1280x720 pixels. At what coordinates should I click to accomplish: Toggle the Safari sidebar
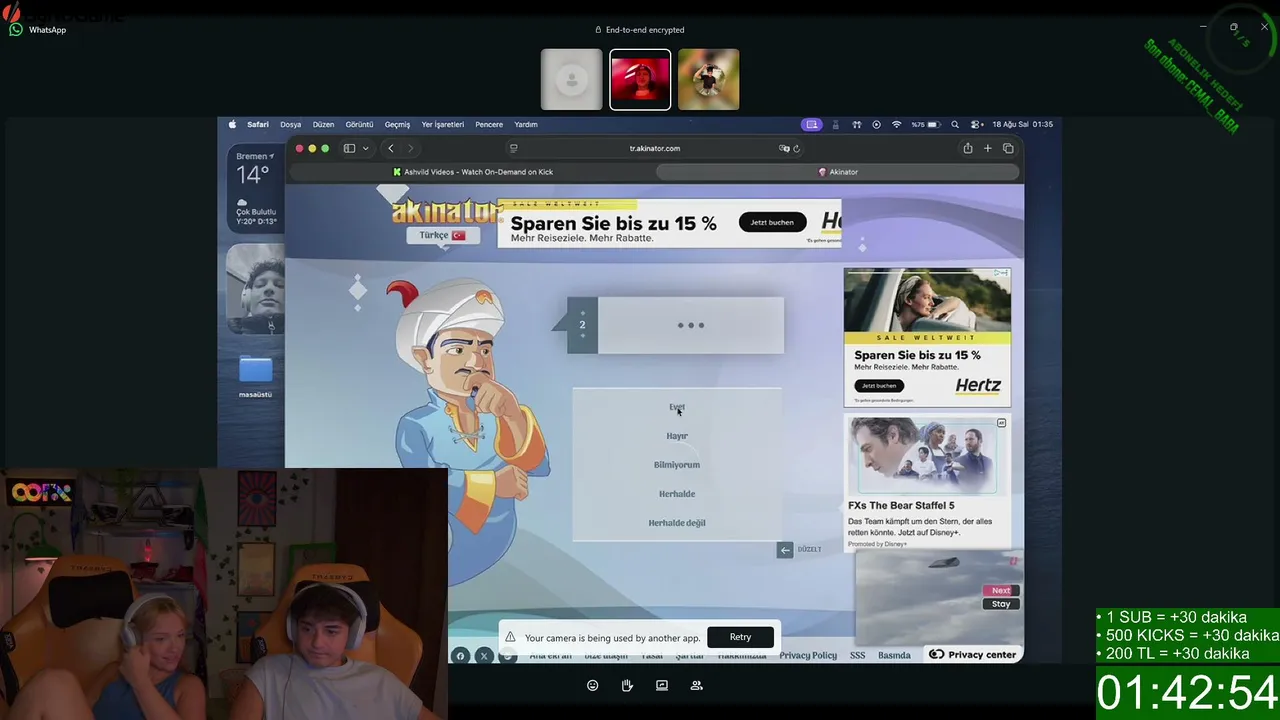(x=349, y=148)
